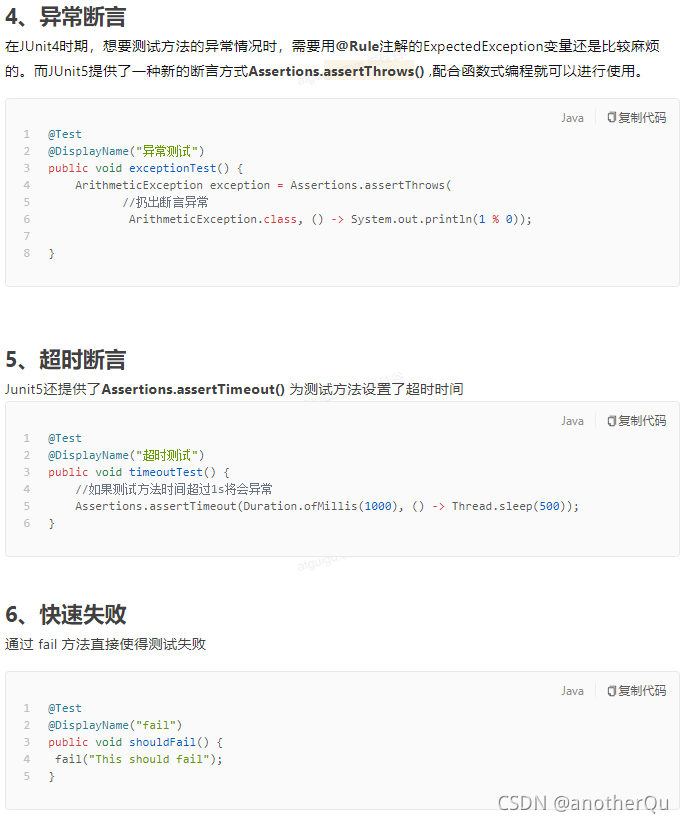Click the ArithmeticException.class code line

pyautogui.click(x=330, y=219)
